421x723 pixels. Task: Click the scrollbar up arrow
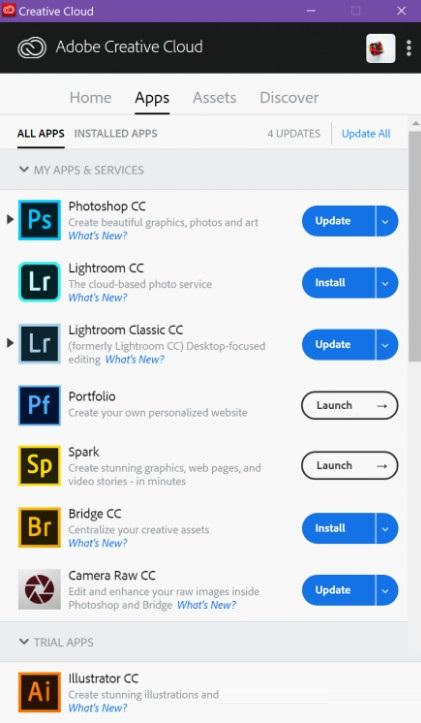(415, 124)
